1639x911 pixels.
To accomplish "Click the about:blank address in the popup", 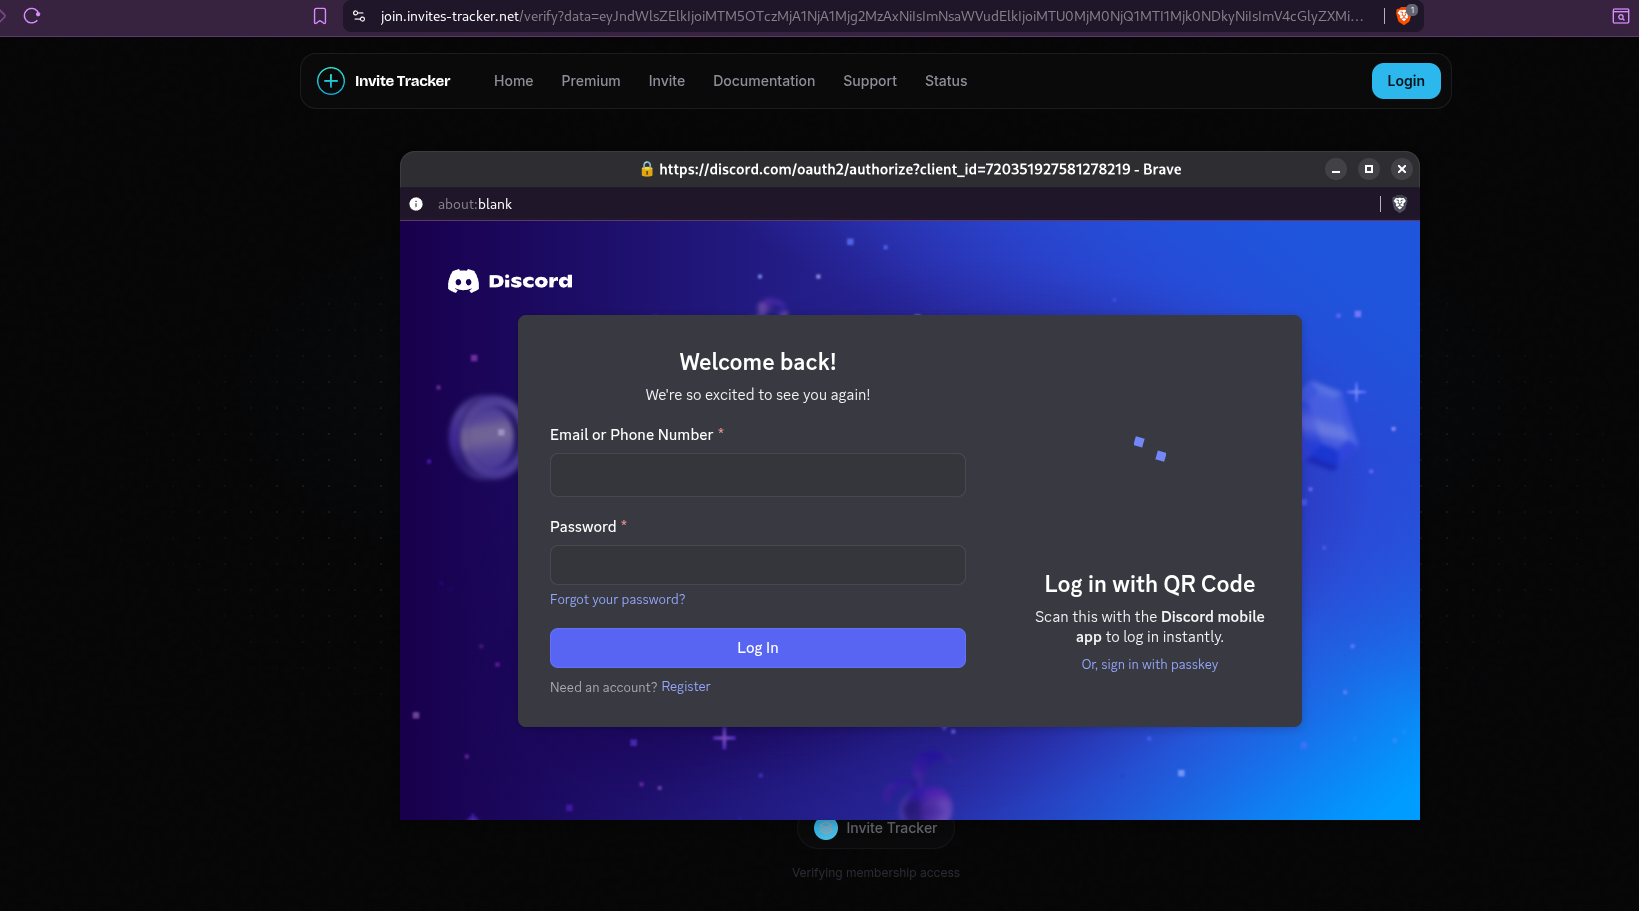I will click(475, 204).
